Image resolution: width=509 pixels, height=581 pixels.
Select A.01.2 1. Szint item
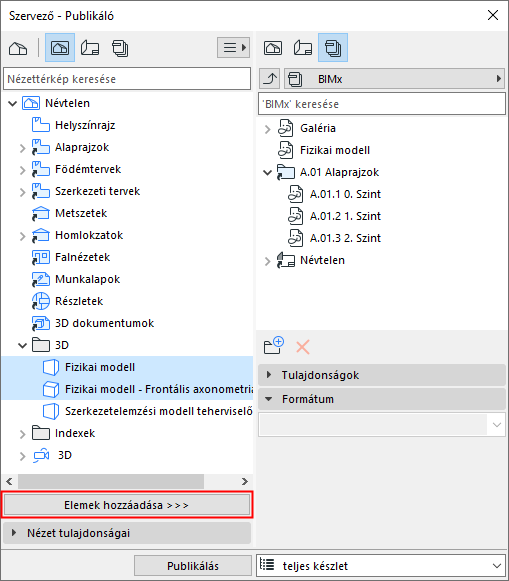345,216
